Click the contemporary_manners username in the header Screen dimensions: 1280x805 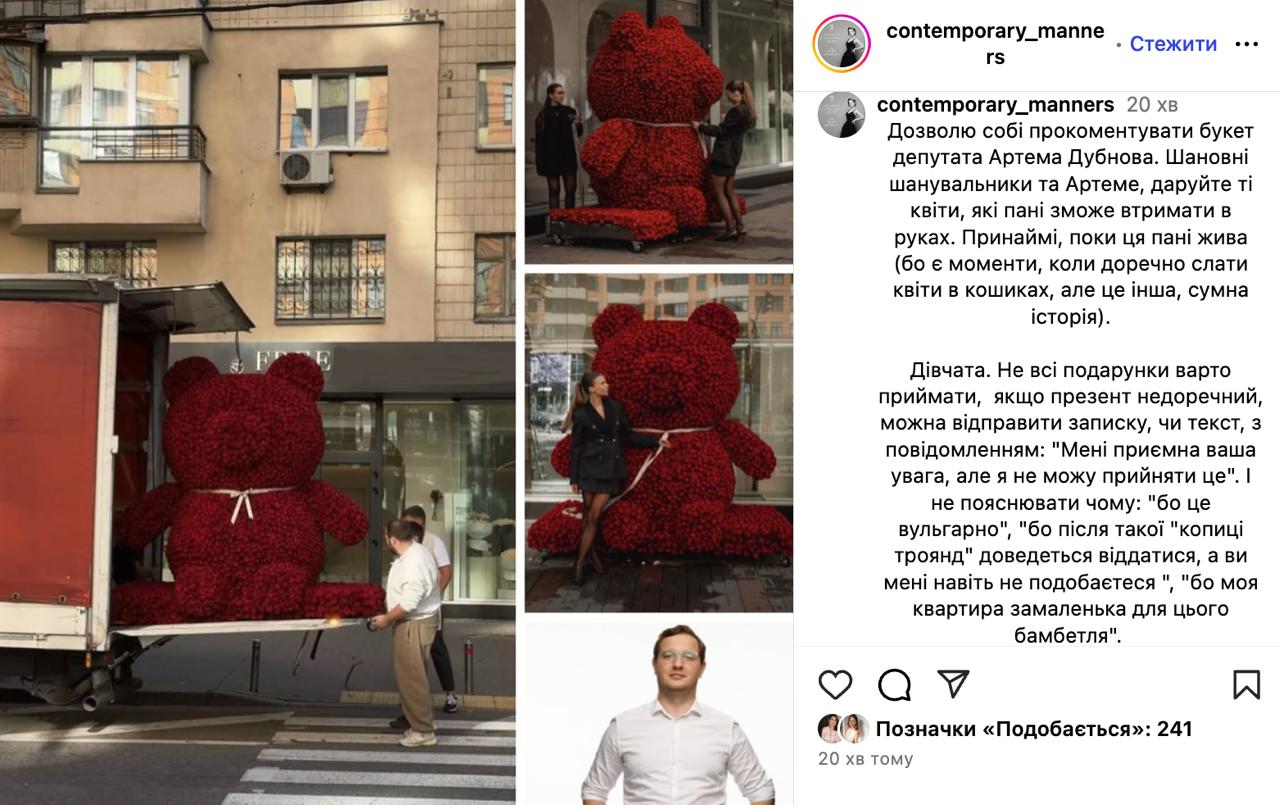tap(995, 44)
